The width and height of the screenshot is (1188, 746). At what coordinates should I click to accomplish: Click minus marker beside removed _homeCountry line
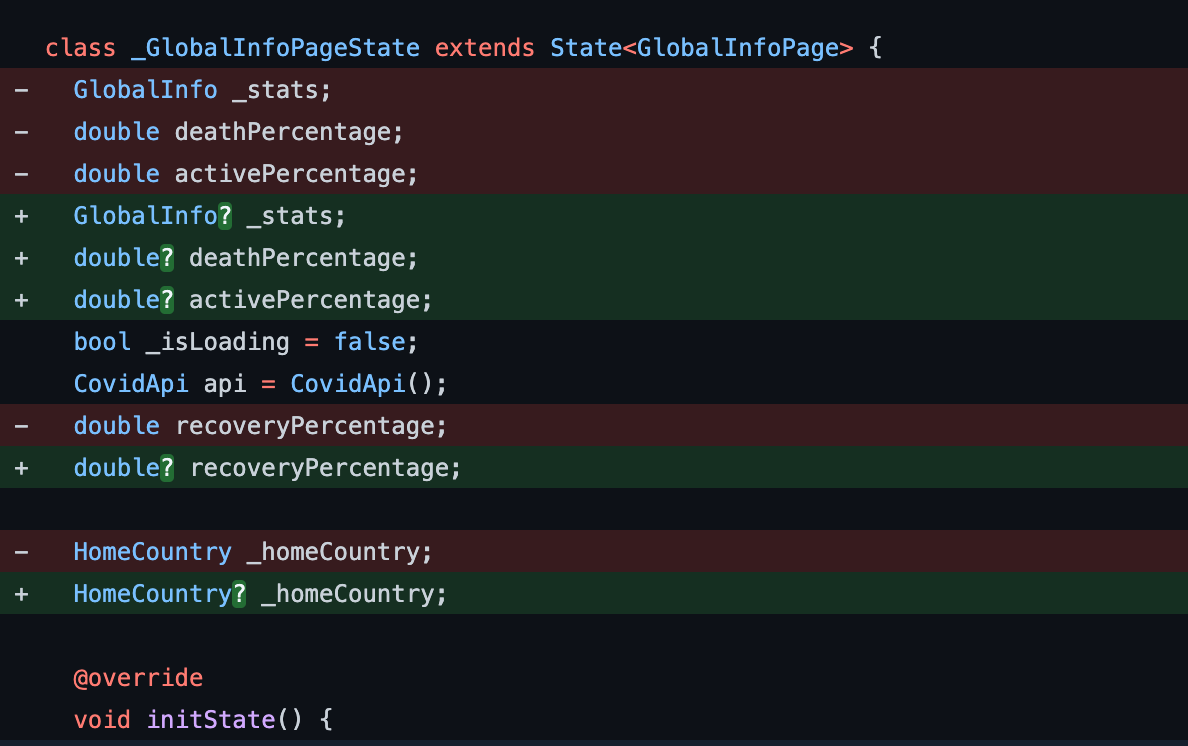[22, 552]
